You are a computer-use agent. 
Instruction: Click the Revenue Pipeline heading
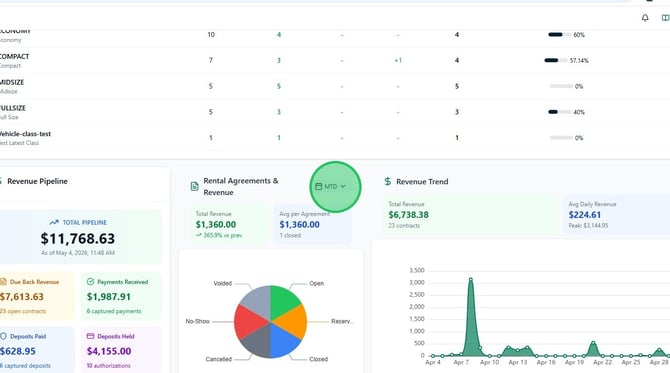37,181
